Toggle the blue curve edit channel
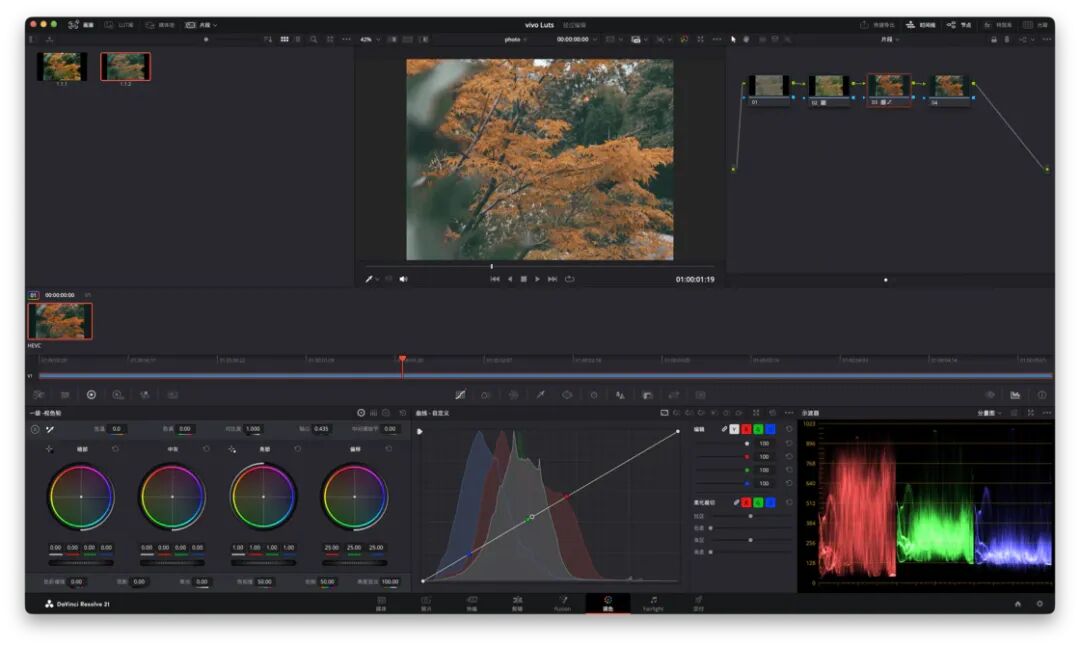The height and width of the screenshot is (647, 1080). (x=770, y=429)
